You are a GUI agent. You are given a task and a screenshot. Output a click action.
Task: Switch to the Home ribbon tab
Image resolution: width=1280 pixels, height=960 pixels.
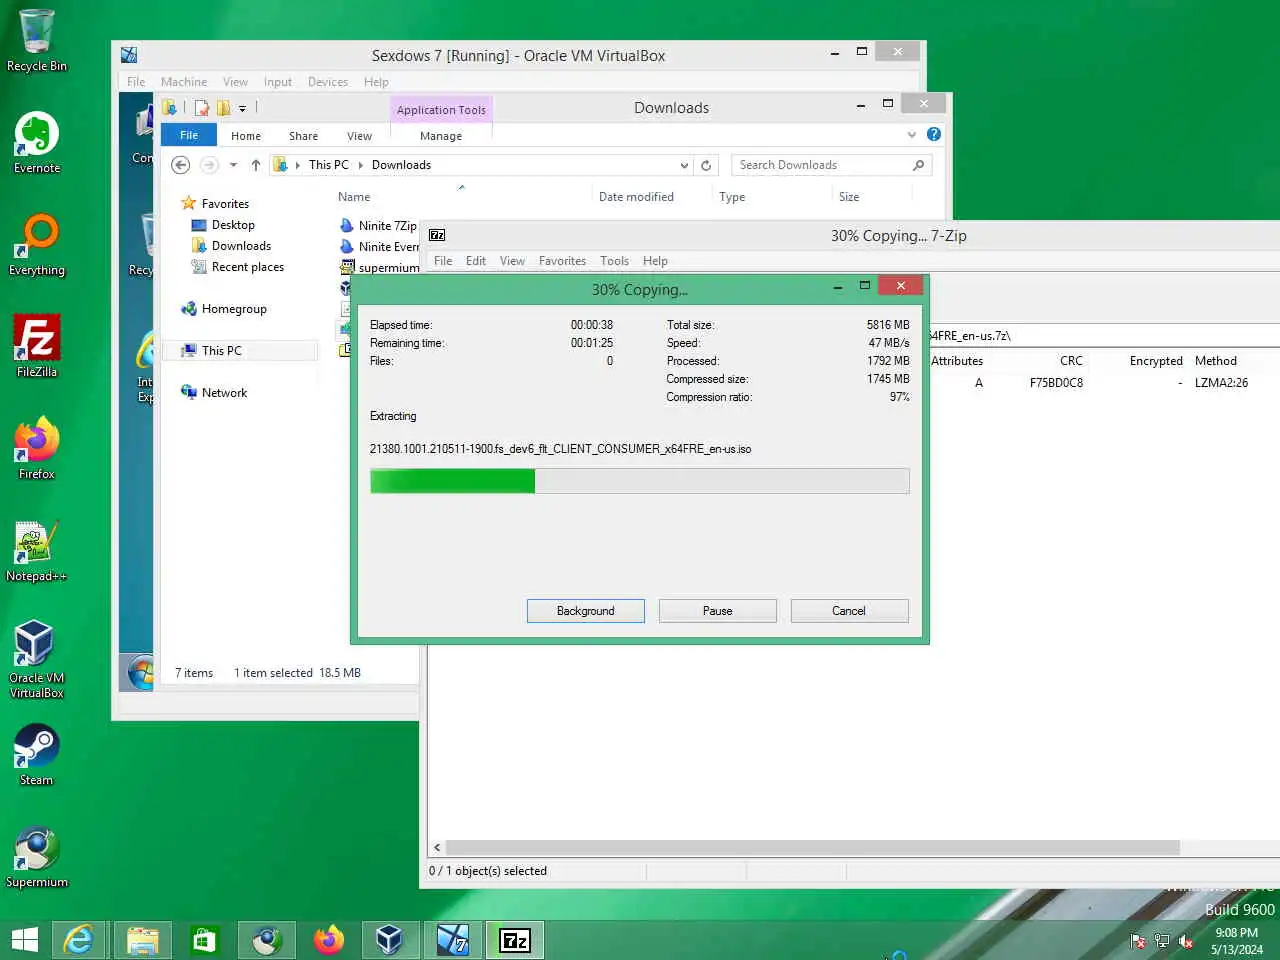coord(246,136)
